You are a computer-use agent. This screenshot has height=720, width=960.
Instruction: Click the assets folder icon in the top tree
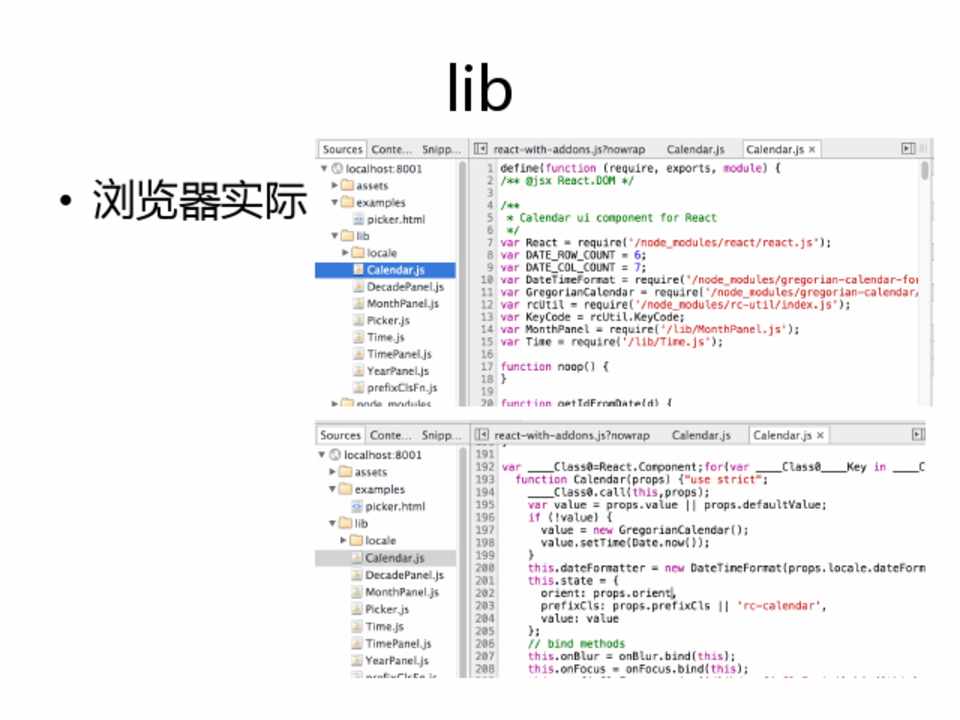[x=347, y=186]
